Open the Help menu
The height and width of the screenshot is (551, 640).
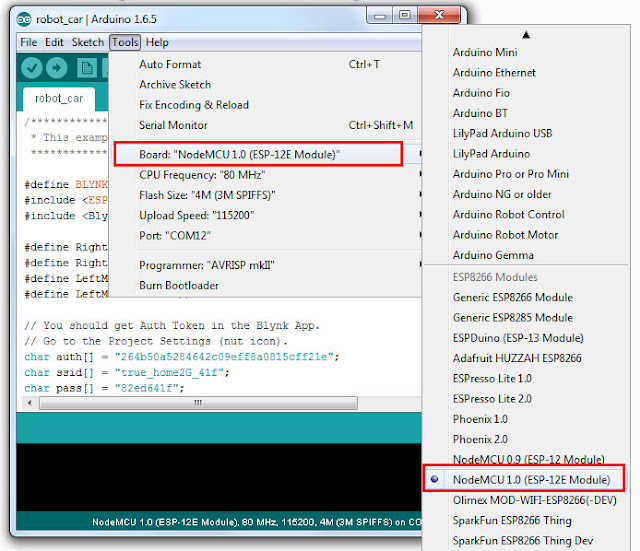pos(157,42)
